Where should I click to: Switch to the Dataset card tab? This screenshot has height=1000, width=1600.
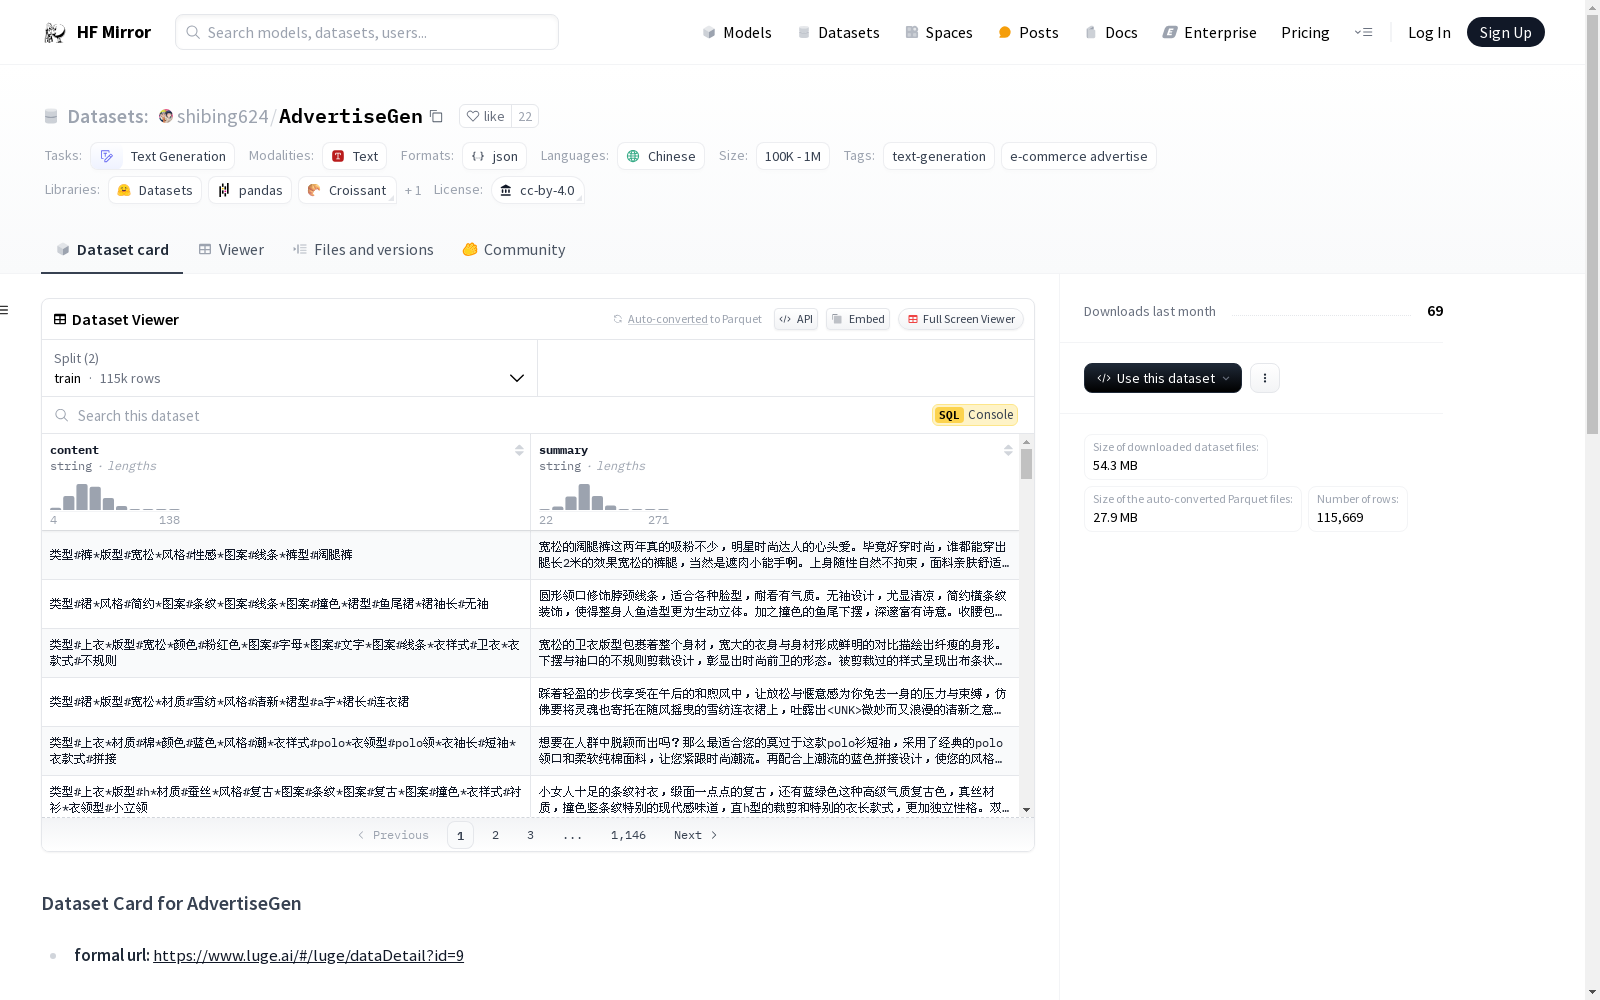coord(112,250)
